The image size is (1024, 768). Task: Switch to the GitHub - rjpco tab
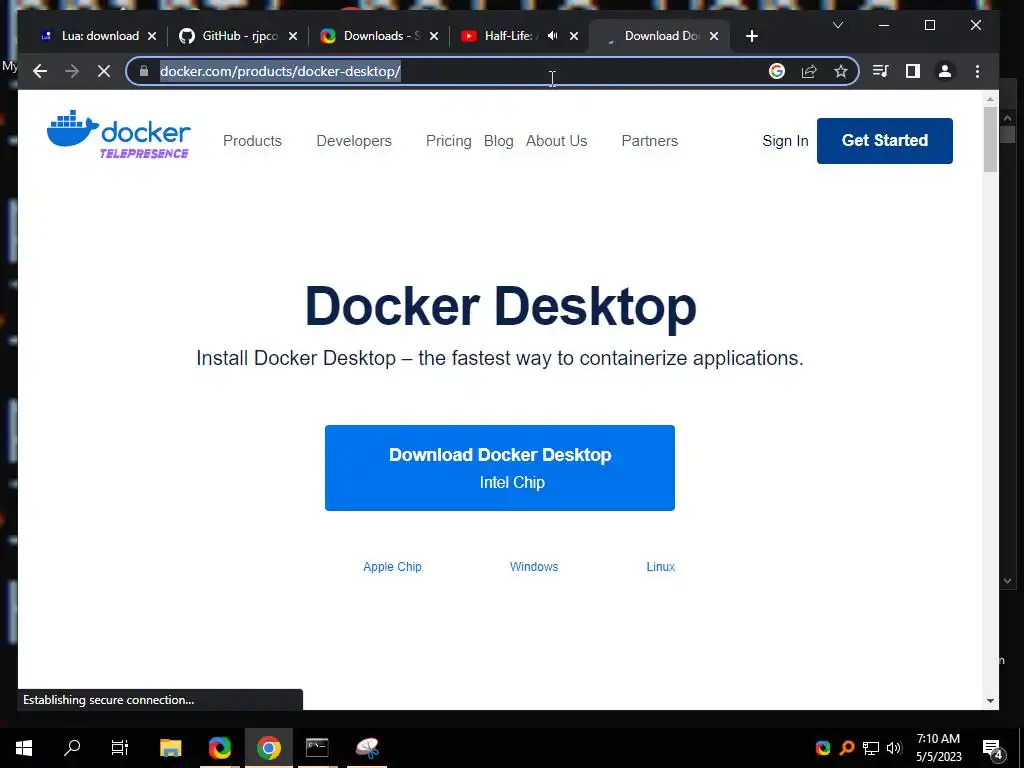pos(229,36)
